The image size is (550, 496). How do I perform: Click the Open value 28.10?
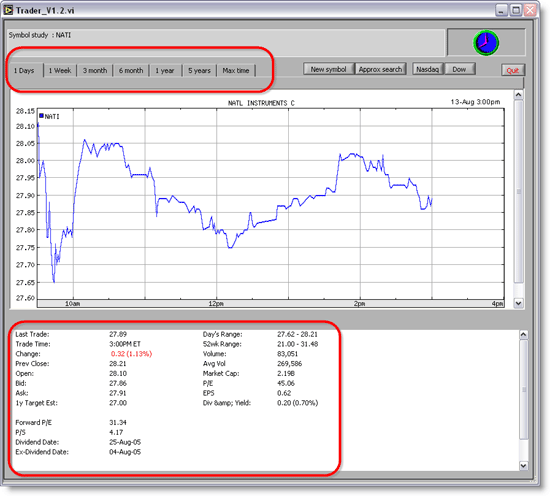click(118, 374)
